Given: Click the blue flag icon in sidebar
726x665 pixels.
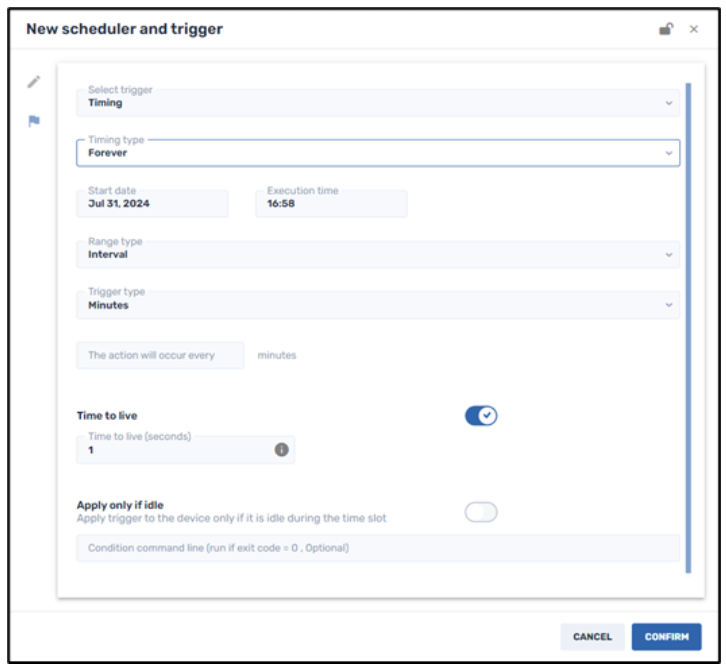Looking at the screenshot, I should click(34, 122).
